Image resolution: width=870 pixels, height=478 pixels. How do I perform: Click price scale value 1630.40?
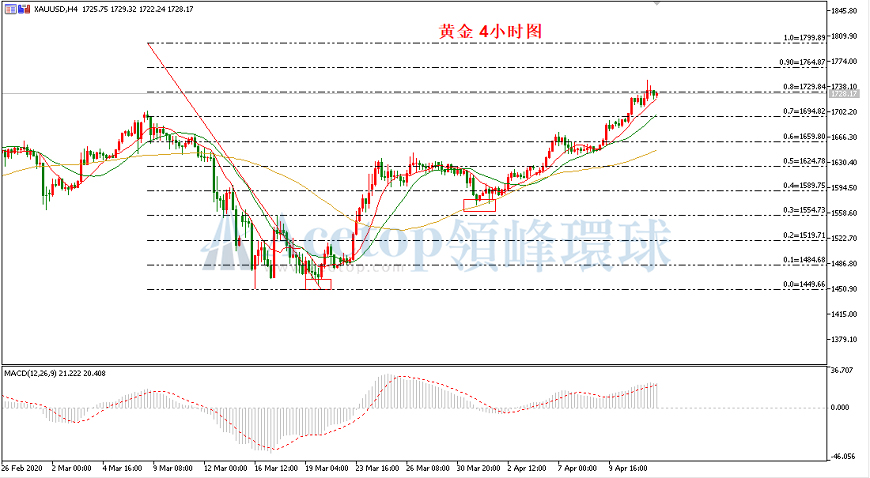pos(844,163)
